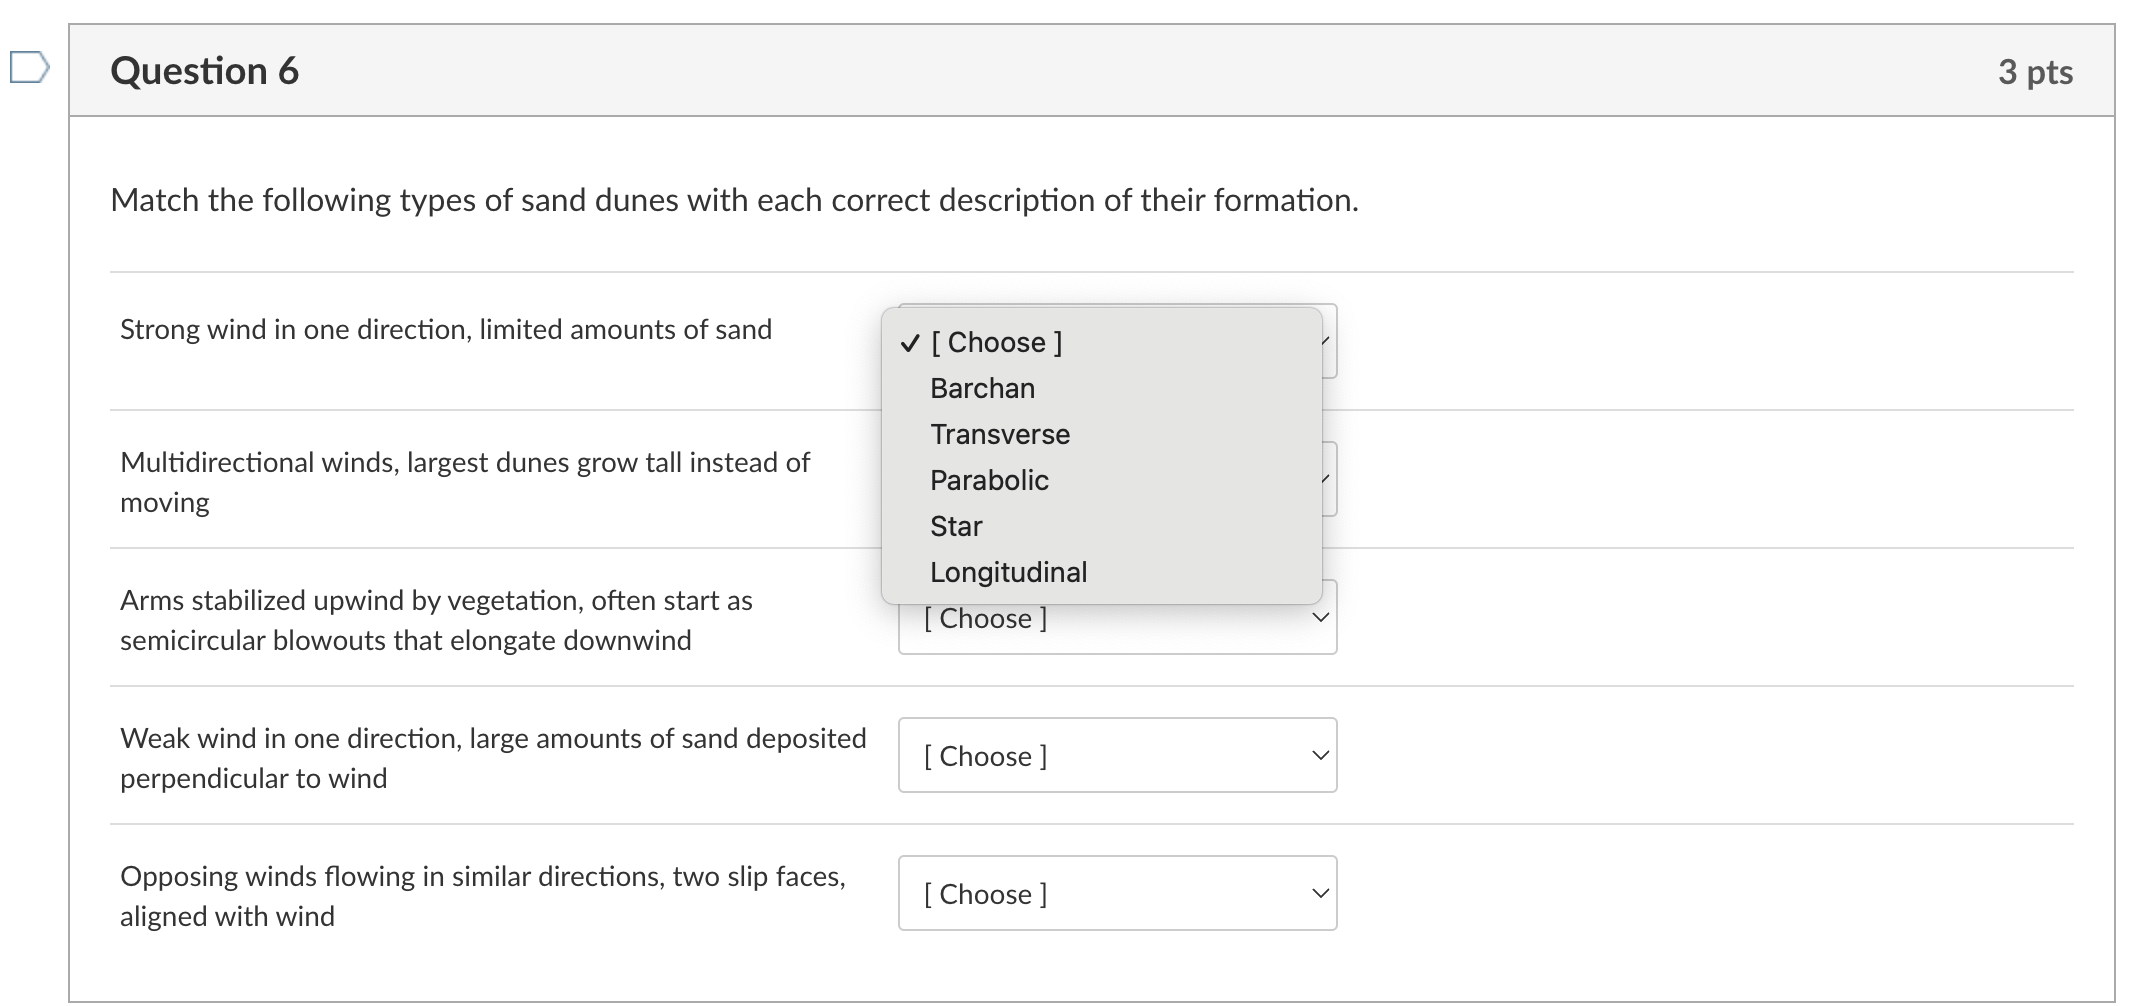Choose the Star dune option
Viewport: 2134px width, 1006px height.
coord(956,526)
